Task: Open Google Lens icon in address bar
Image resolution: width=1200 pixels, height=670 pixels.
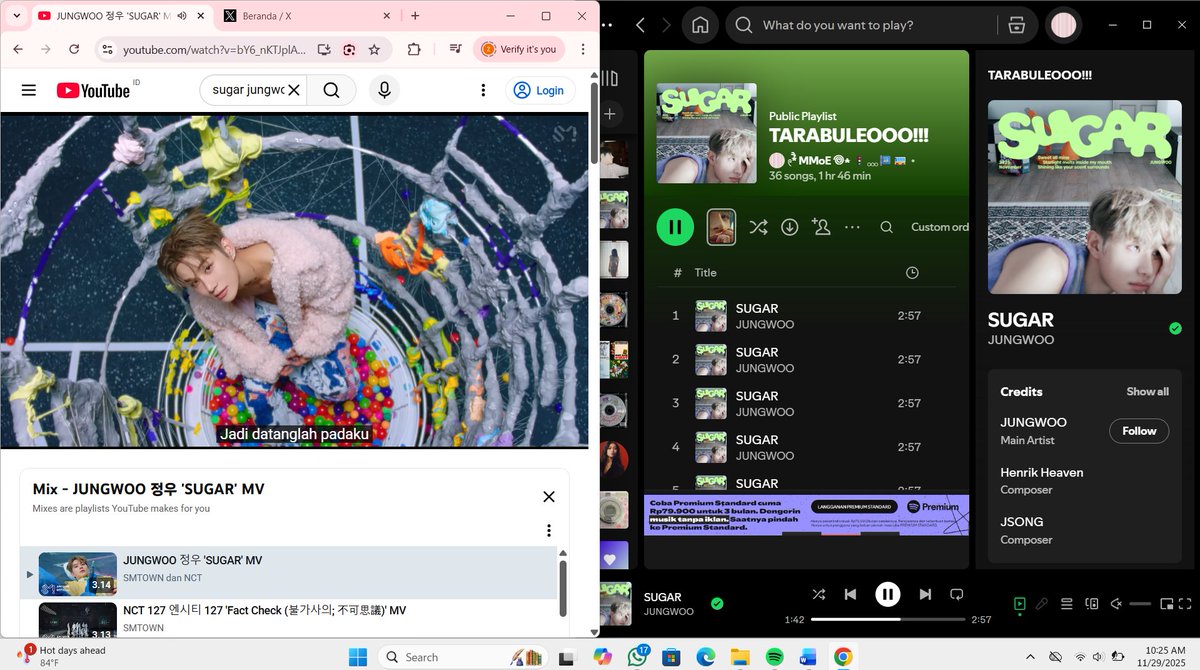Action: (349, 49)
